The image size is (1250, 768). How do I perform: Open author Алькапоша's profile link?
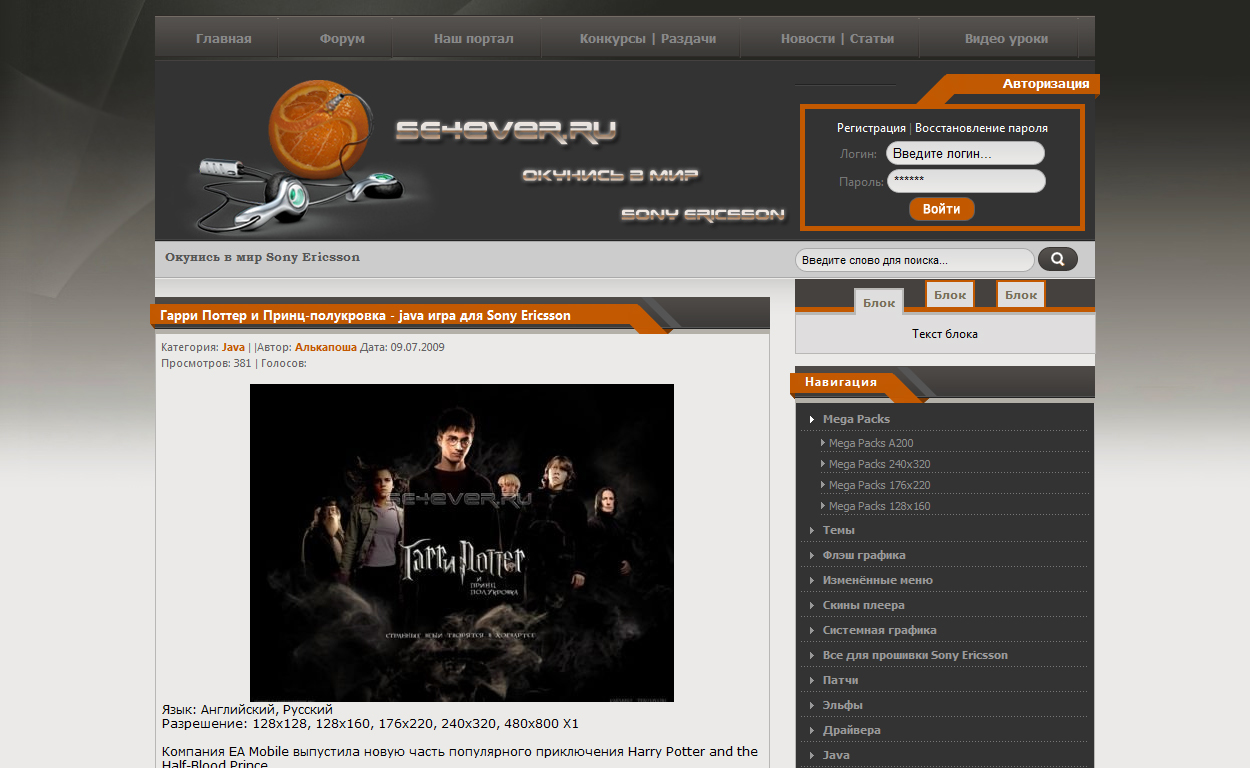pyautogui.click(x=326, y=347)
